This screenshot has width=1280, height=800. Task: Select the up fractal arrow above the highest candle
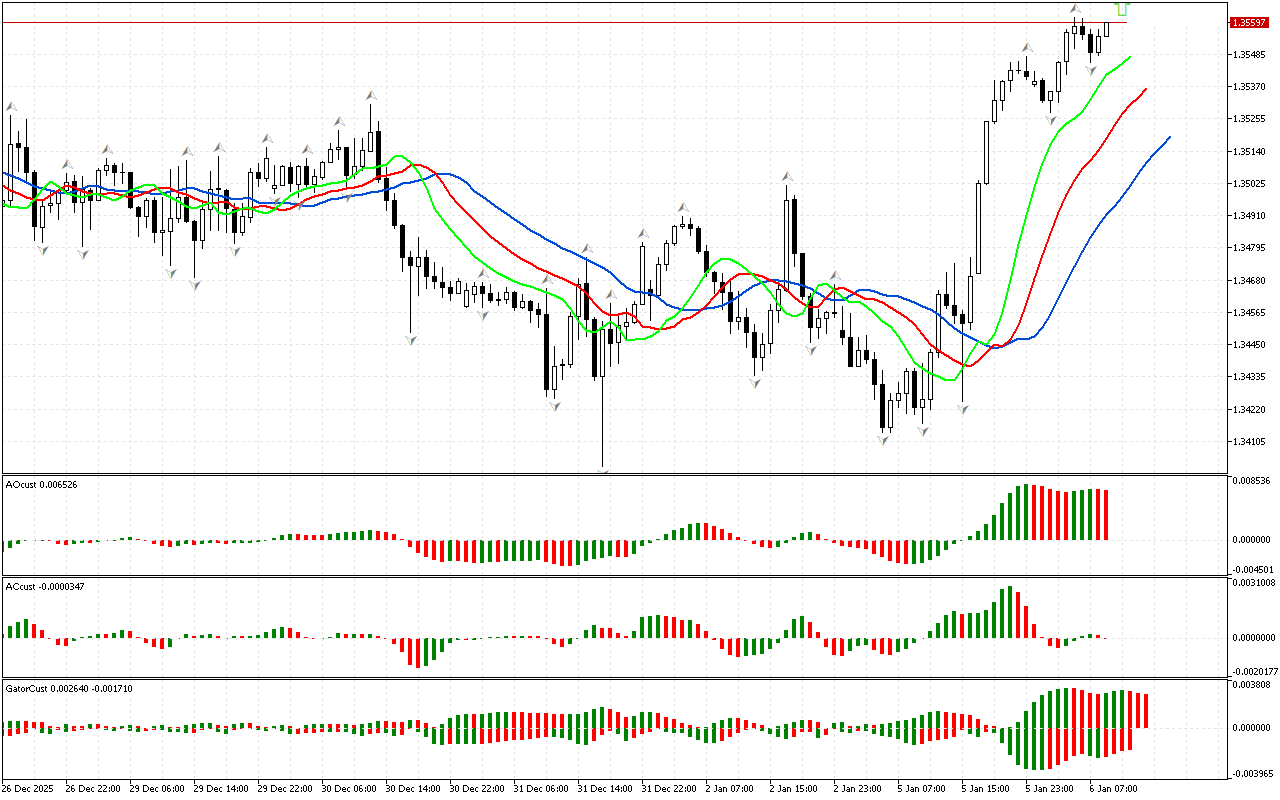[x=1076, y=9]
